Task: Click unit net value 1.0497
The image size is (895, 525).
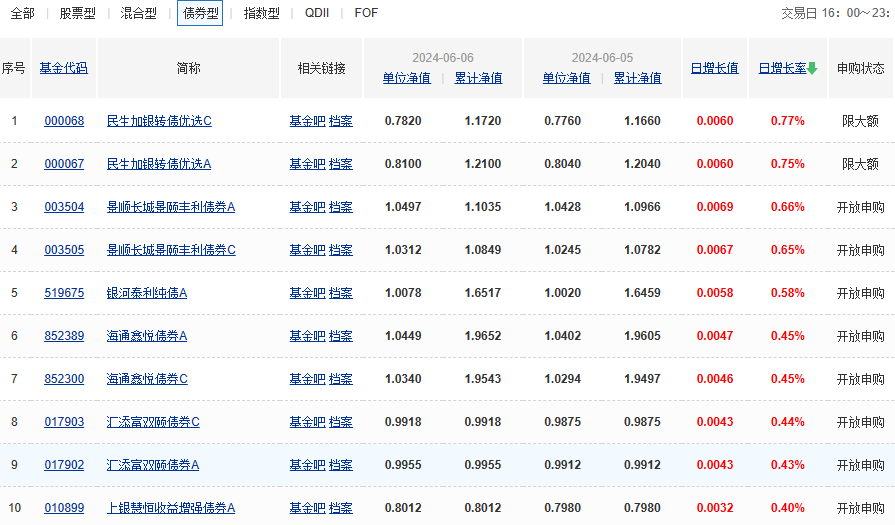Action: pyautogui.click(x=403, y=207)
